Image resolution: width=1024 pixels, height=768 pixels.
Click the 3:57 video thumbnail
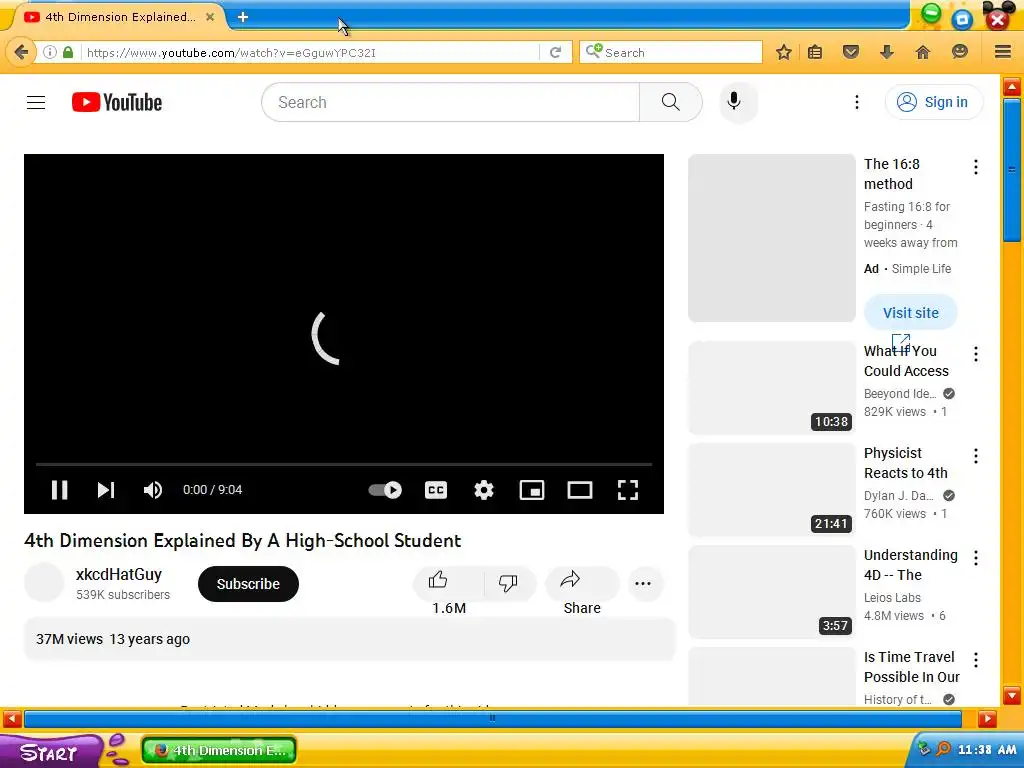click(772, 591)
